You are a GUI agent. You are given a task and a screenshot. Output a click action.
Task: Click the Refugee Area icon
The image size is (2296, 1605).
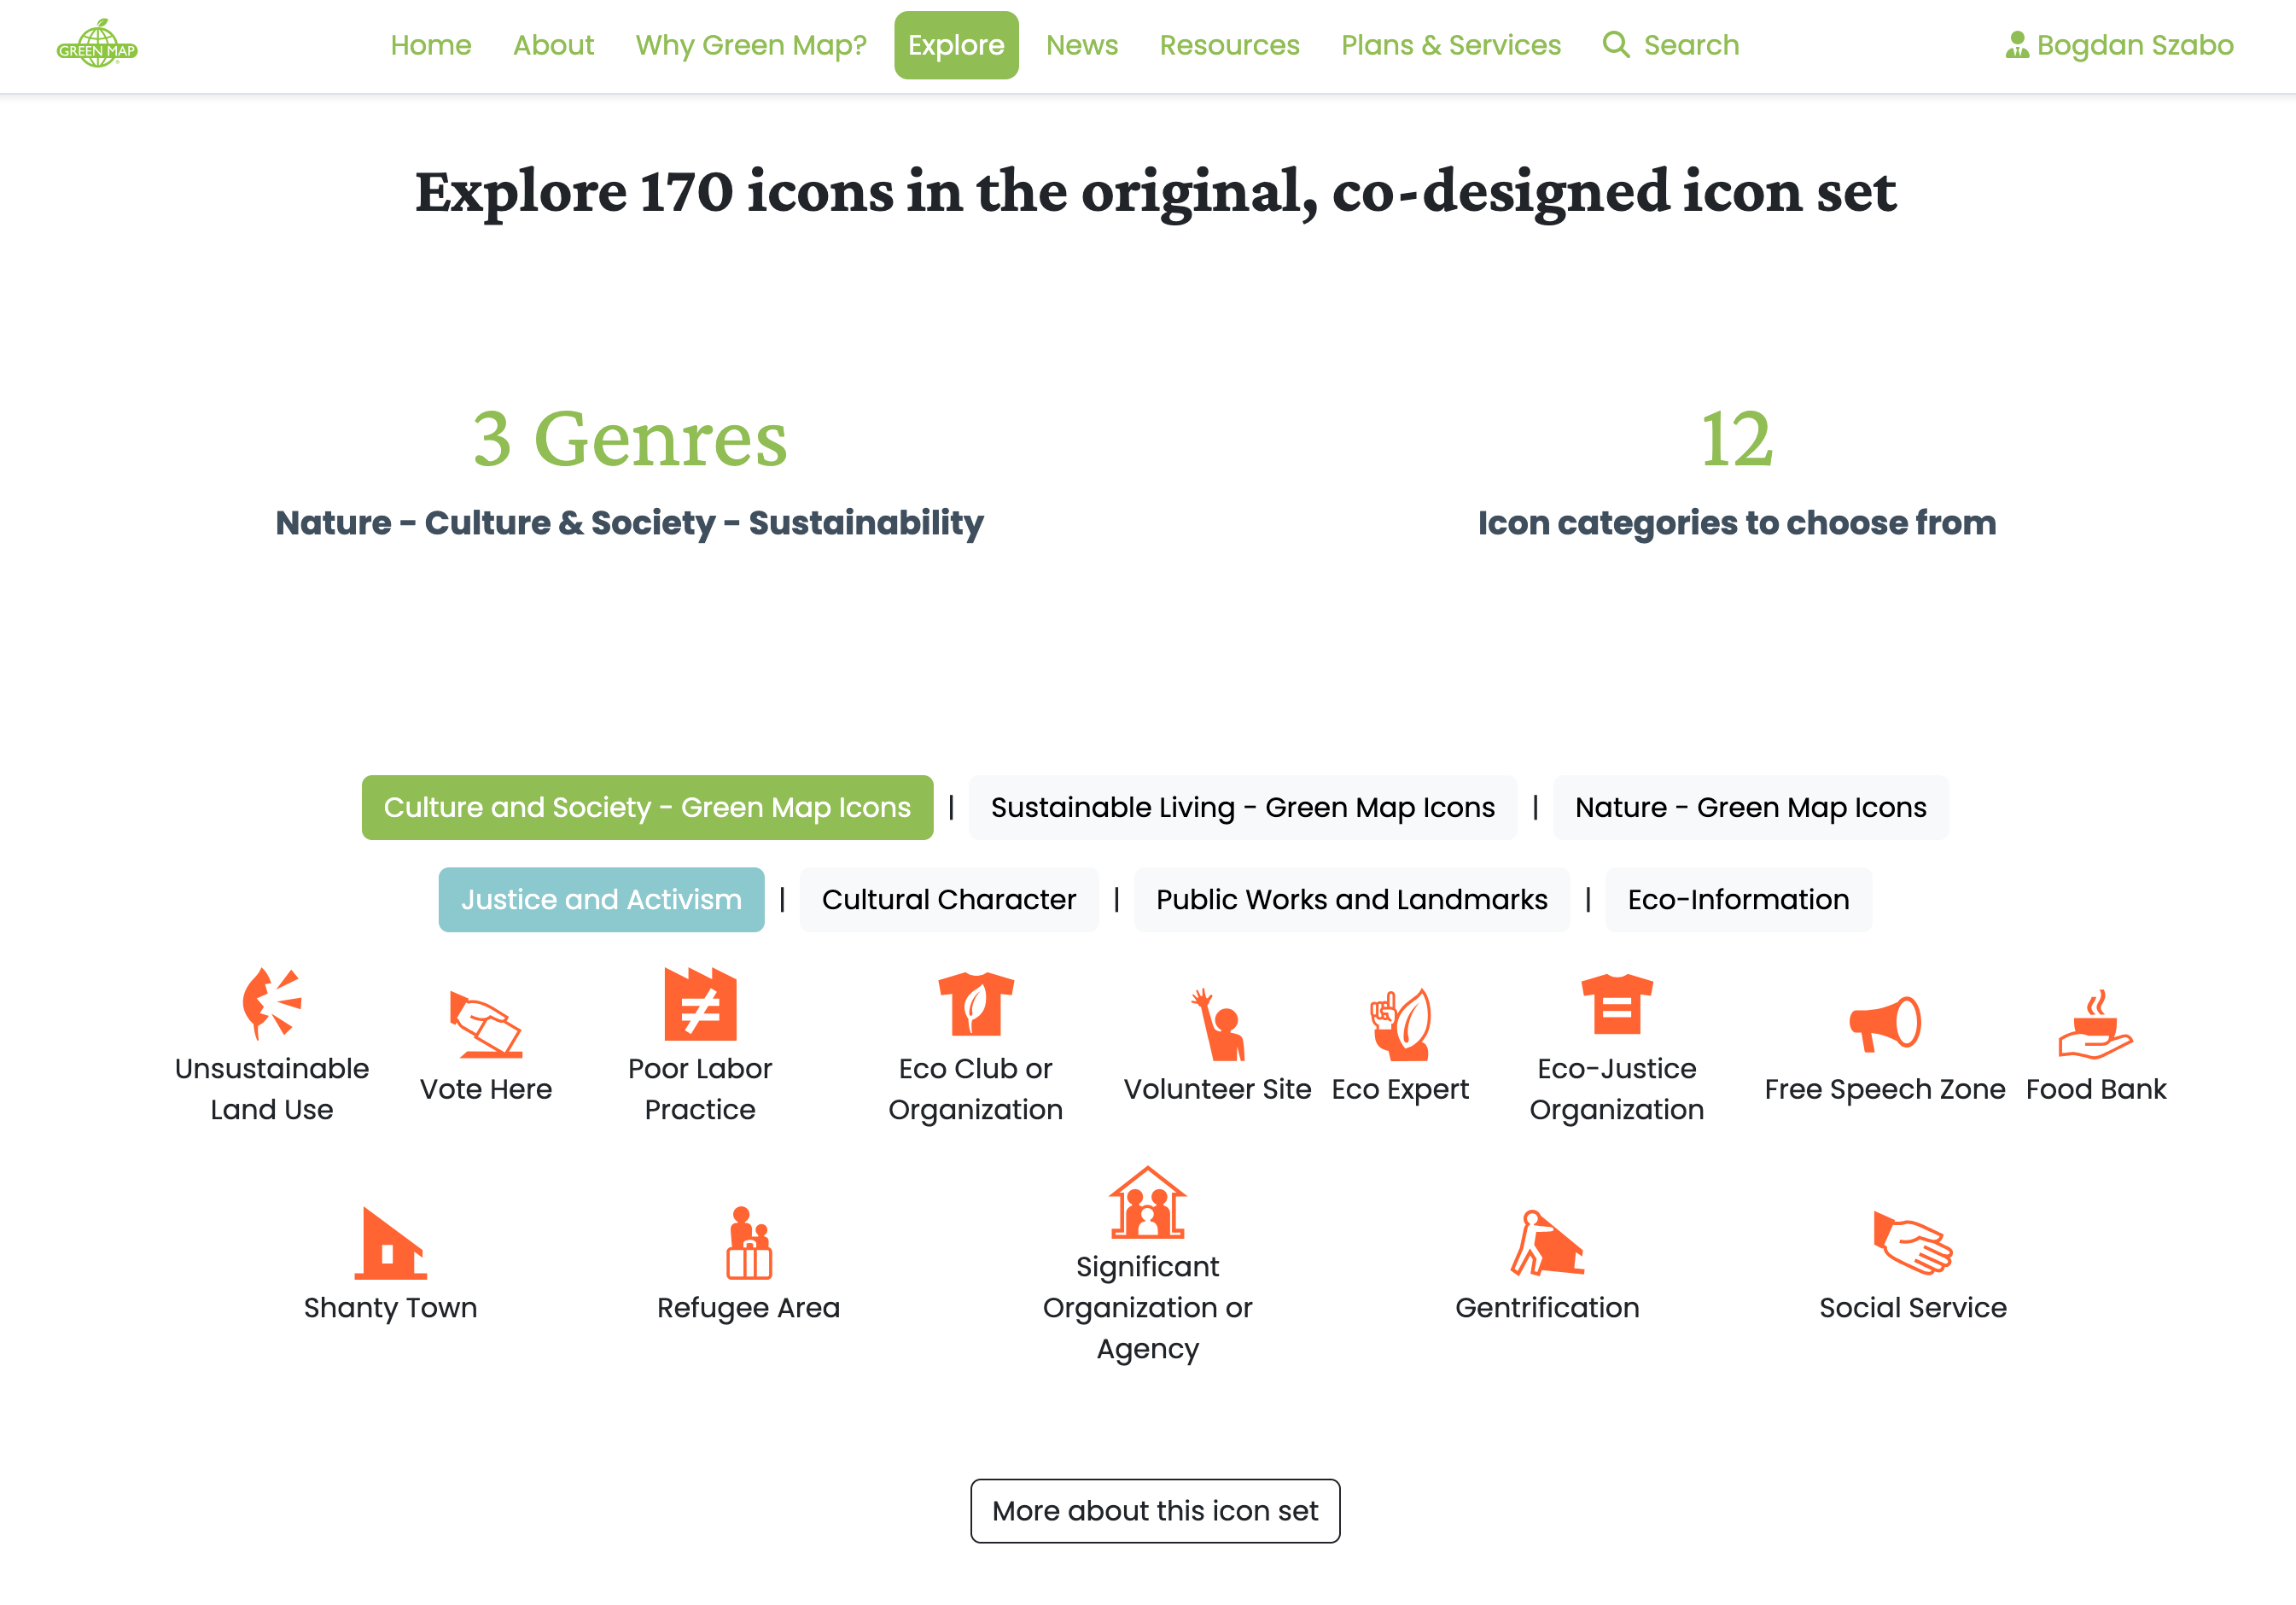pos(748,1243)
